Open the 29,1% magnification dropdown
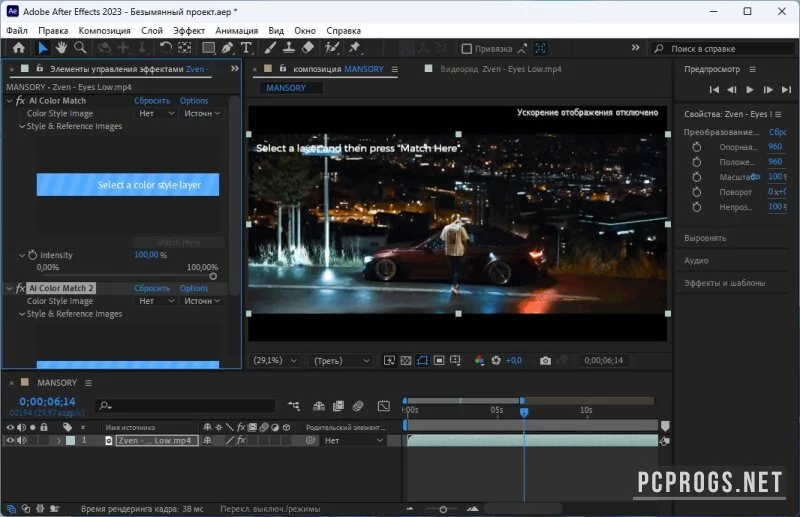 (x=275, y=360)
